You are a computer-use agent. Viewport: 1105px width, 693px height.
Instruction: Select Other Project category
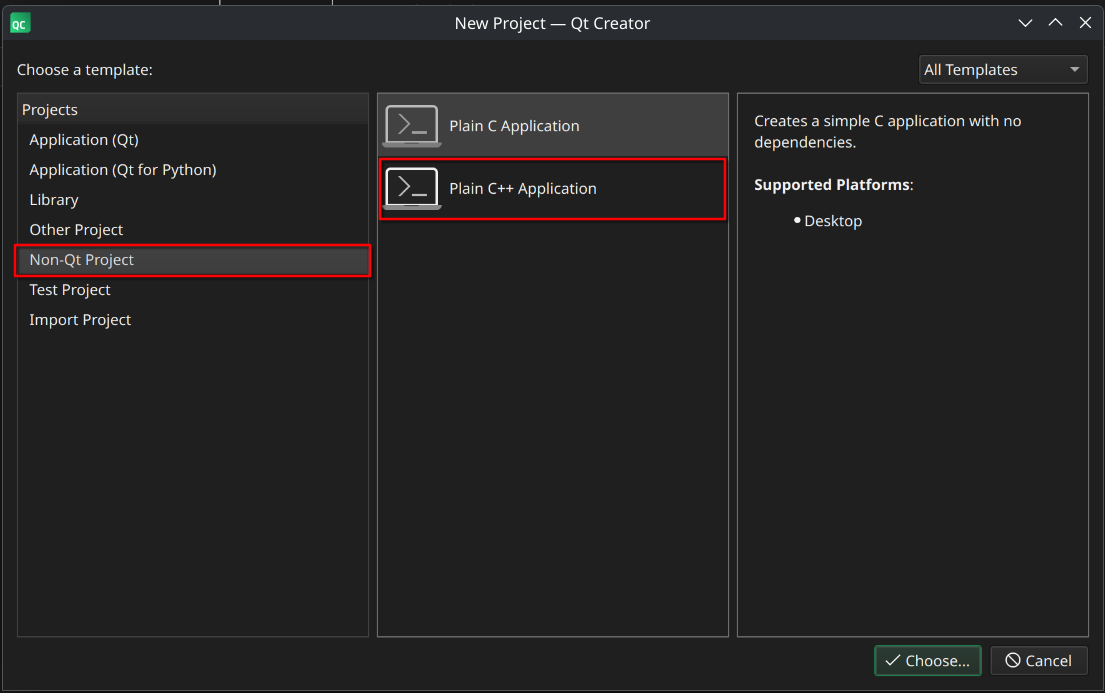point(192,230)
